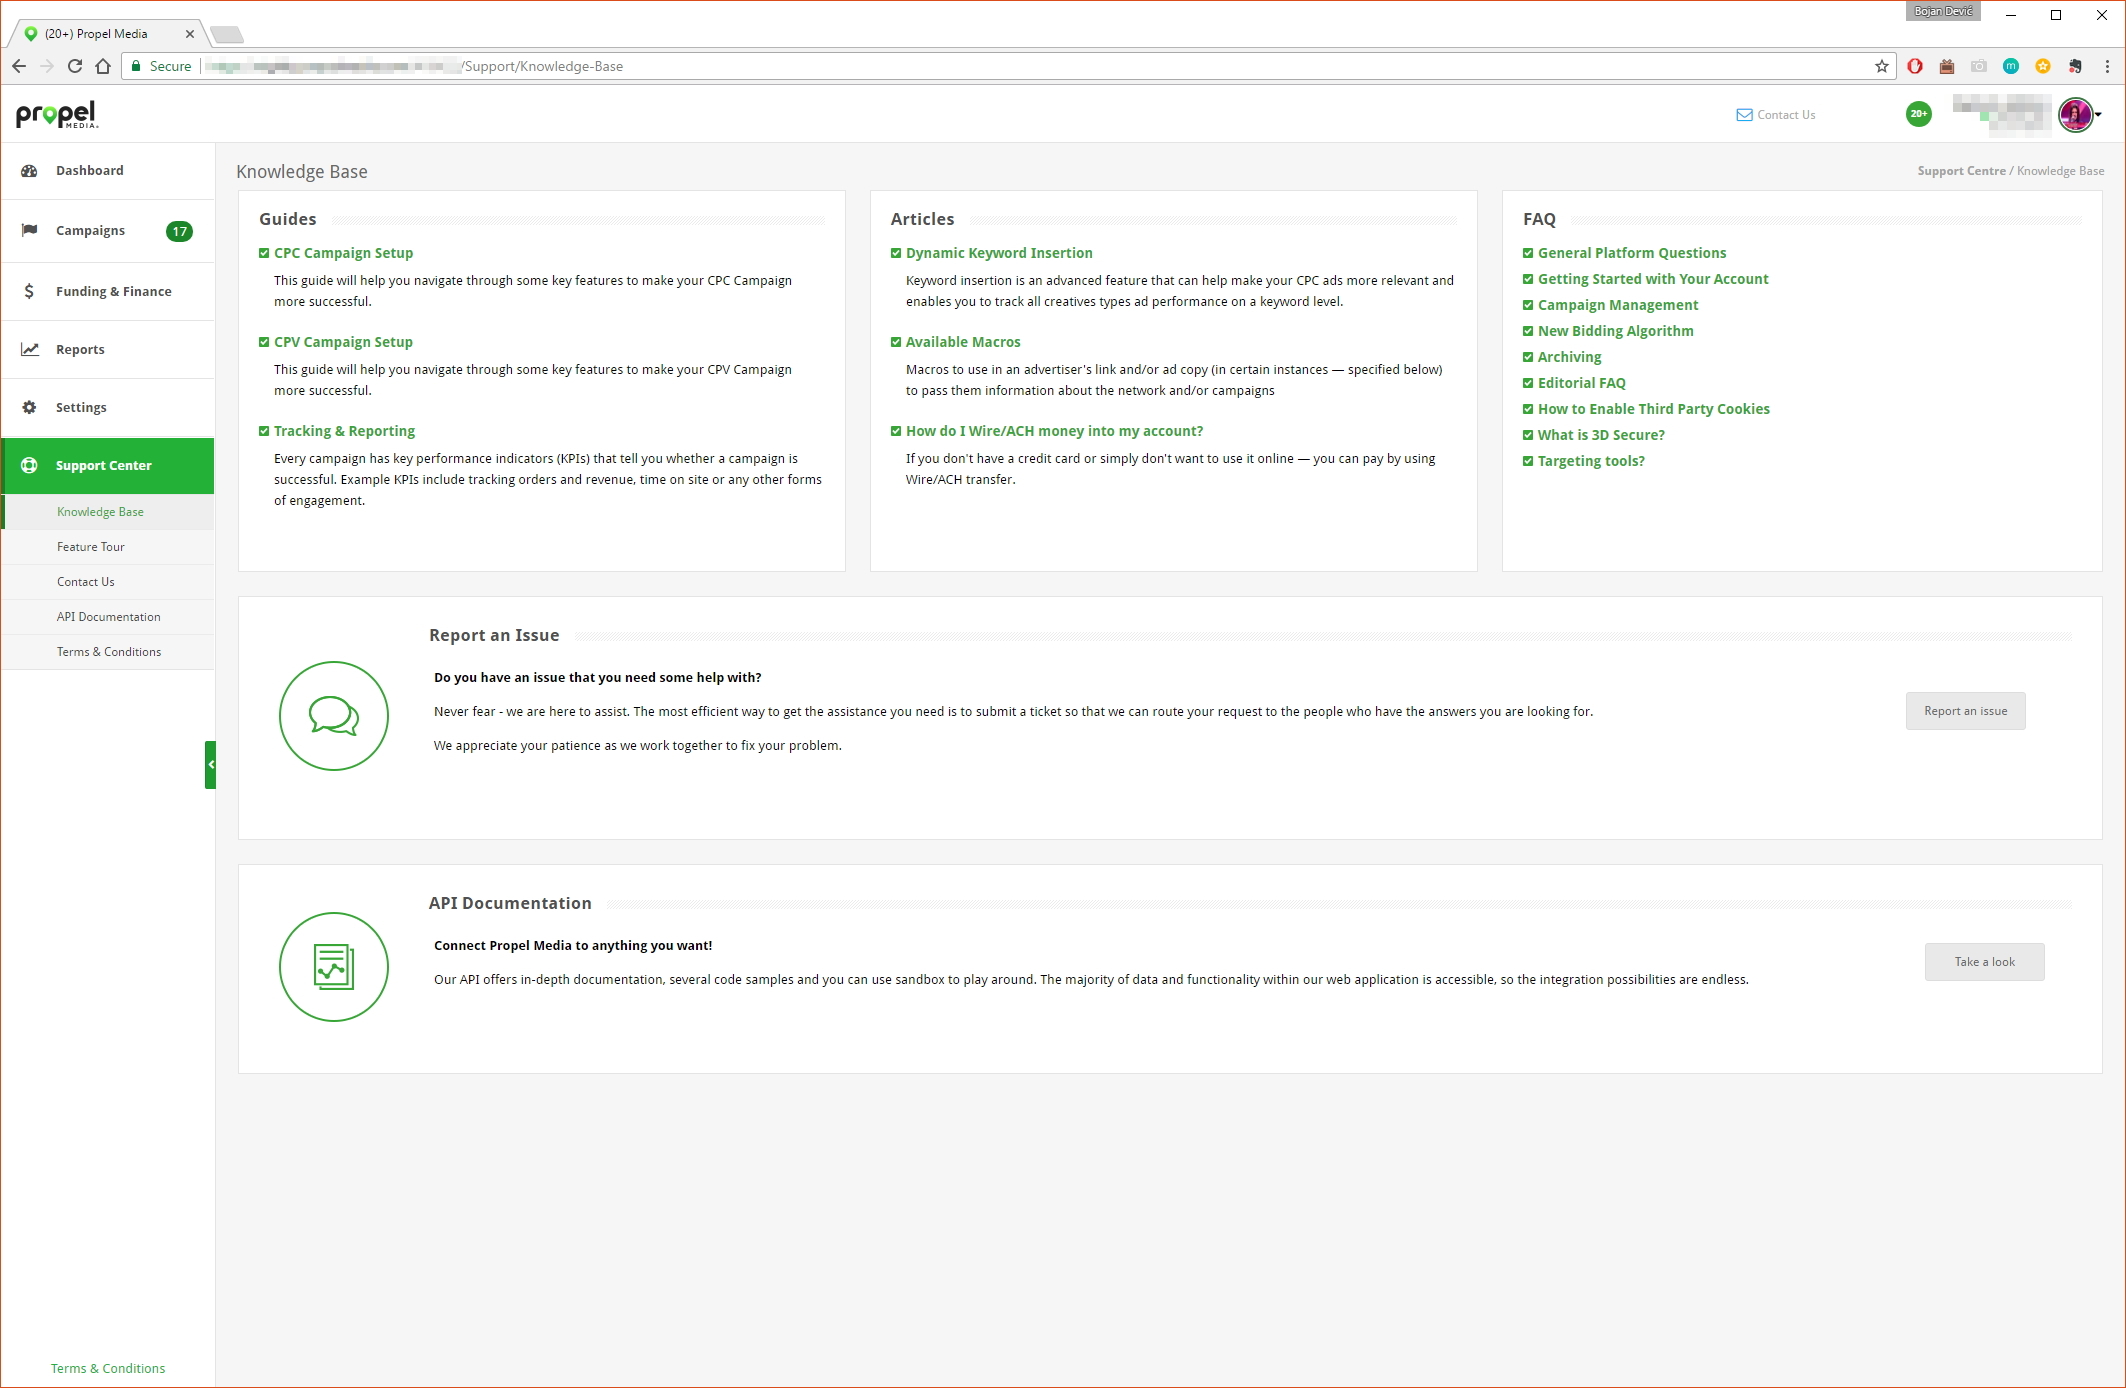Open API Documentation sidebar submenu item
The width and height of the screenshot is (2126, 1388).
point(108,617)
